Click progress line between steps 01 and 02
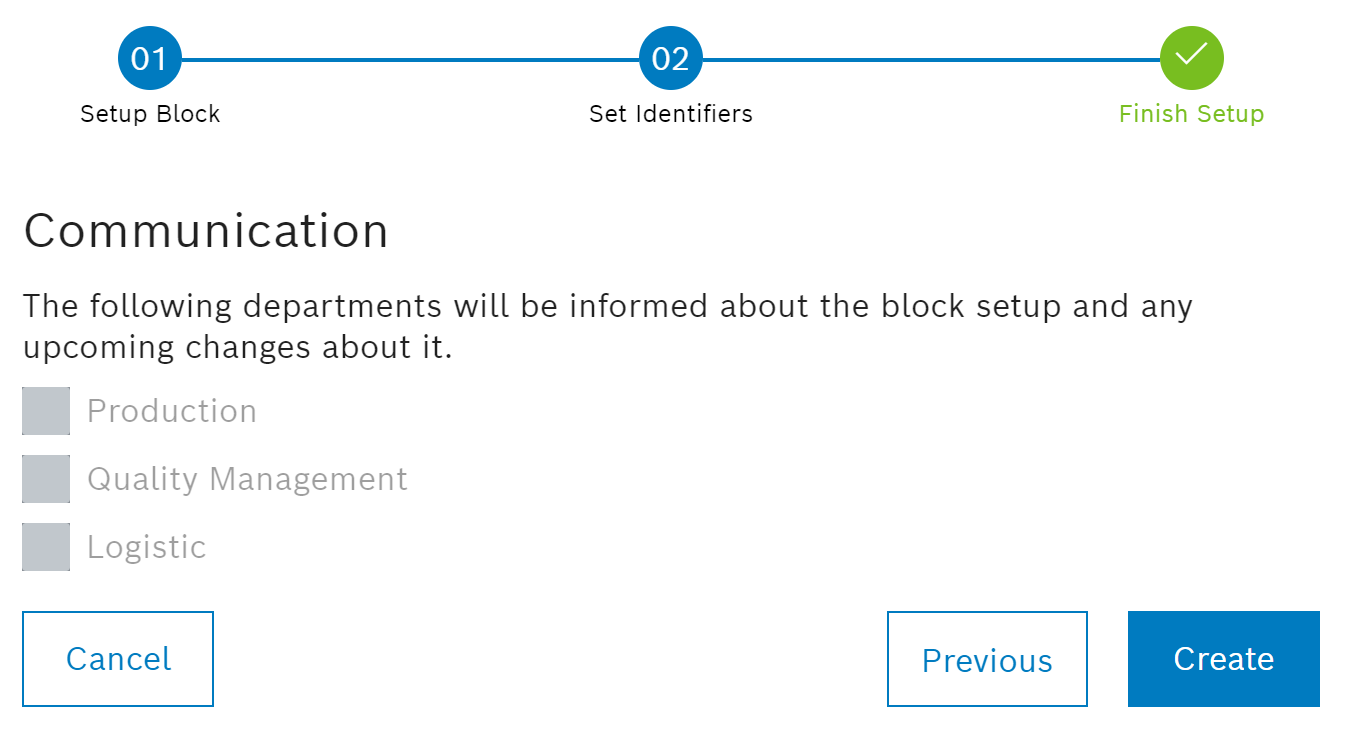 pos(410,59)
